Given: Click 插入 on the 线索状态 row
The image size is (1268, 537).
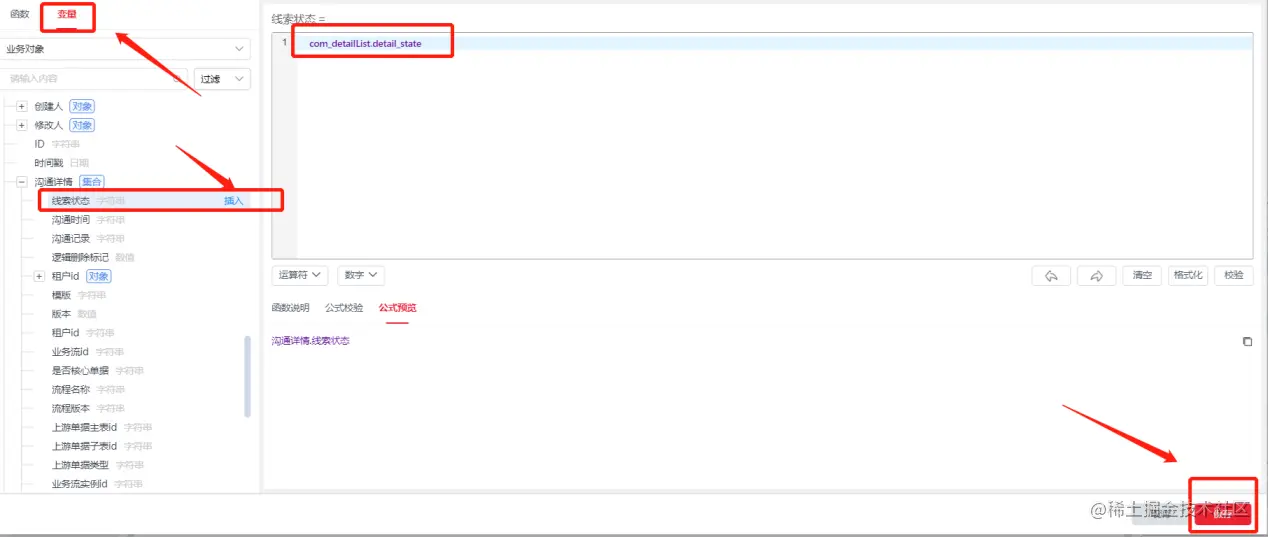Looking at the screenshot, I should click(233, 201).
